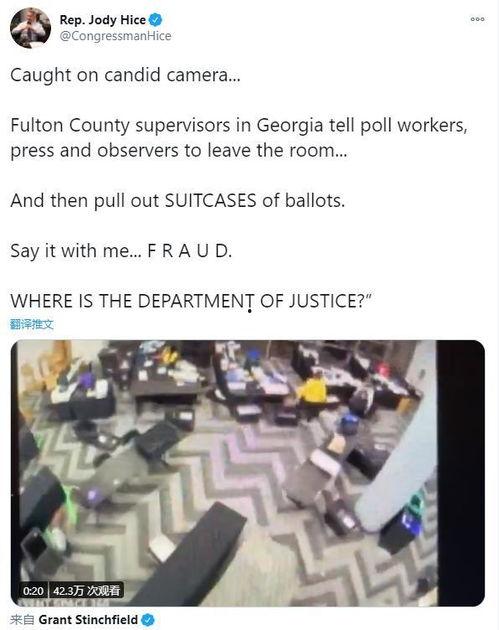This screenshot has width=499, height=630.
Task: Click the 'Caught on candid camera' text line
Action: pyautogui.click(x=125, y=75)
